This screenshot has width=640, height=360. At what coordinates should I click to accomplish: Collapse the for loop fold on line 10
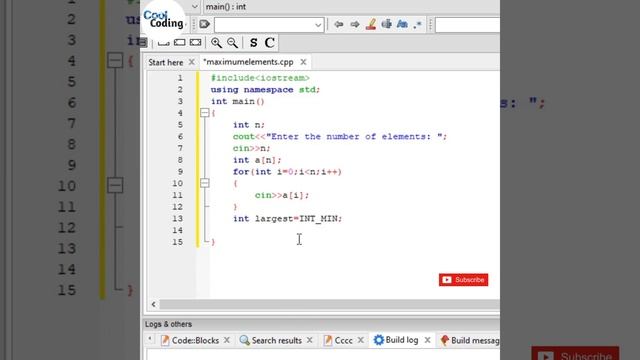[205, 183]
